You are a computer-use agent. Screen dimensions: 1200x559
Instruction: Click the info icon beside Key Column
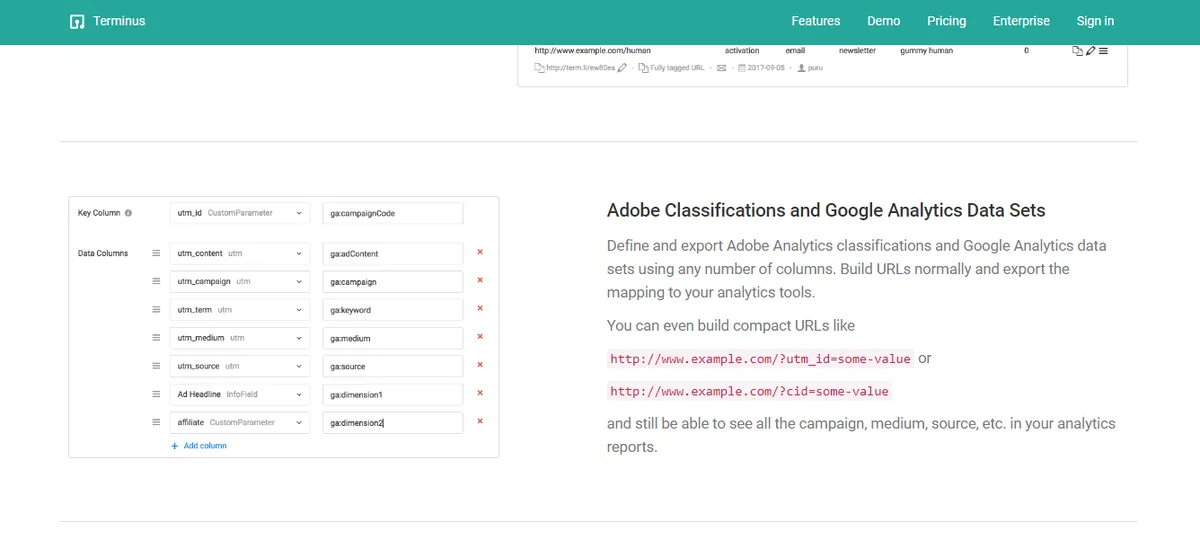pyautogui.click(x=129, y=213)
